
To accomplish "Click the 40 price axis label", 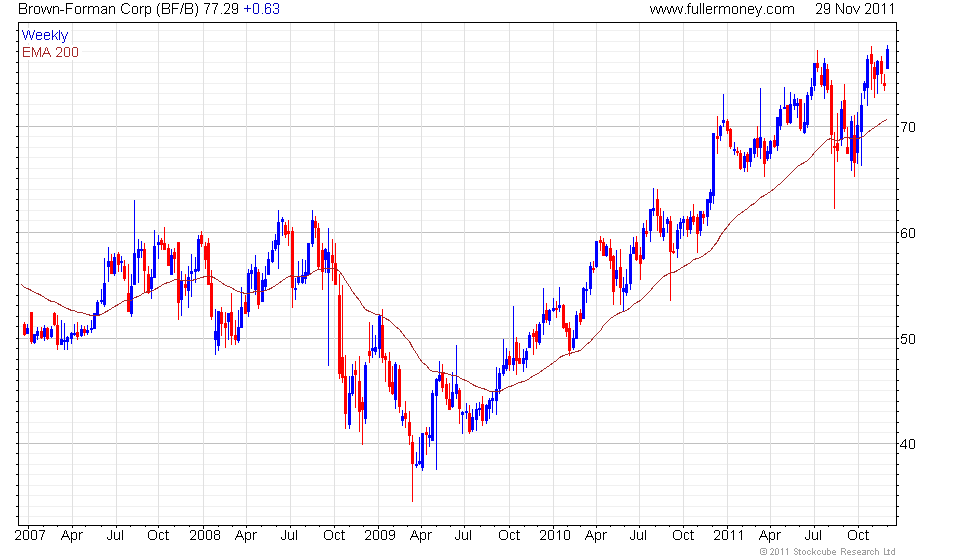I will point(908,444).
